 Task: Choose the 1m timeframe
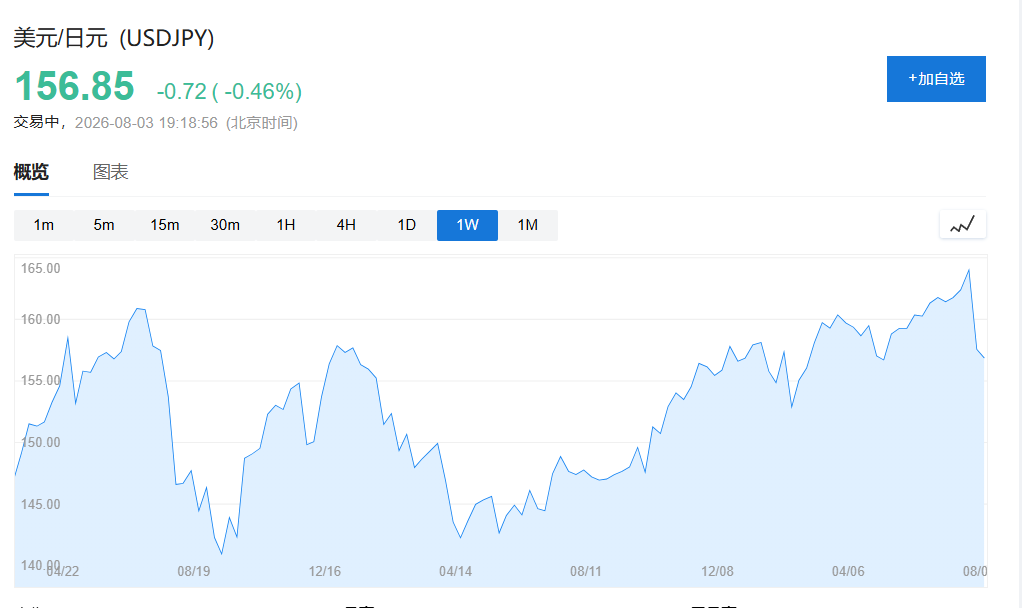[44, 225]
